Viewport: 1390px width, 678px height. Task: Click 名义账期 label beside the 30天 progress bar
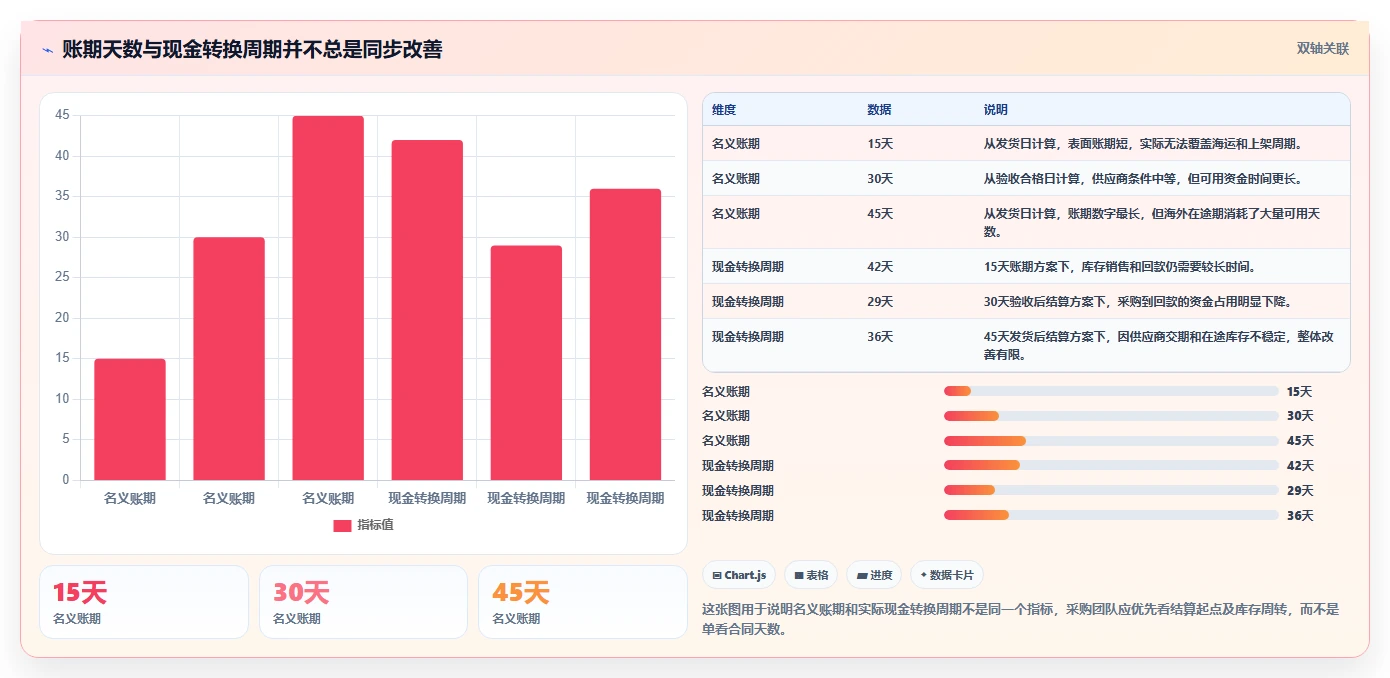click(726, 416)
